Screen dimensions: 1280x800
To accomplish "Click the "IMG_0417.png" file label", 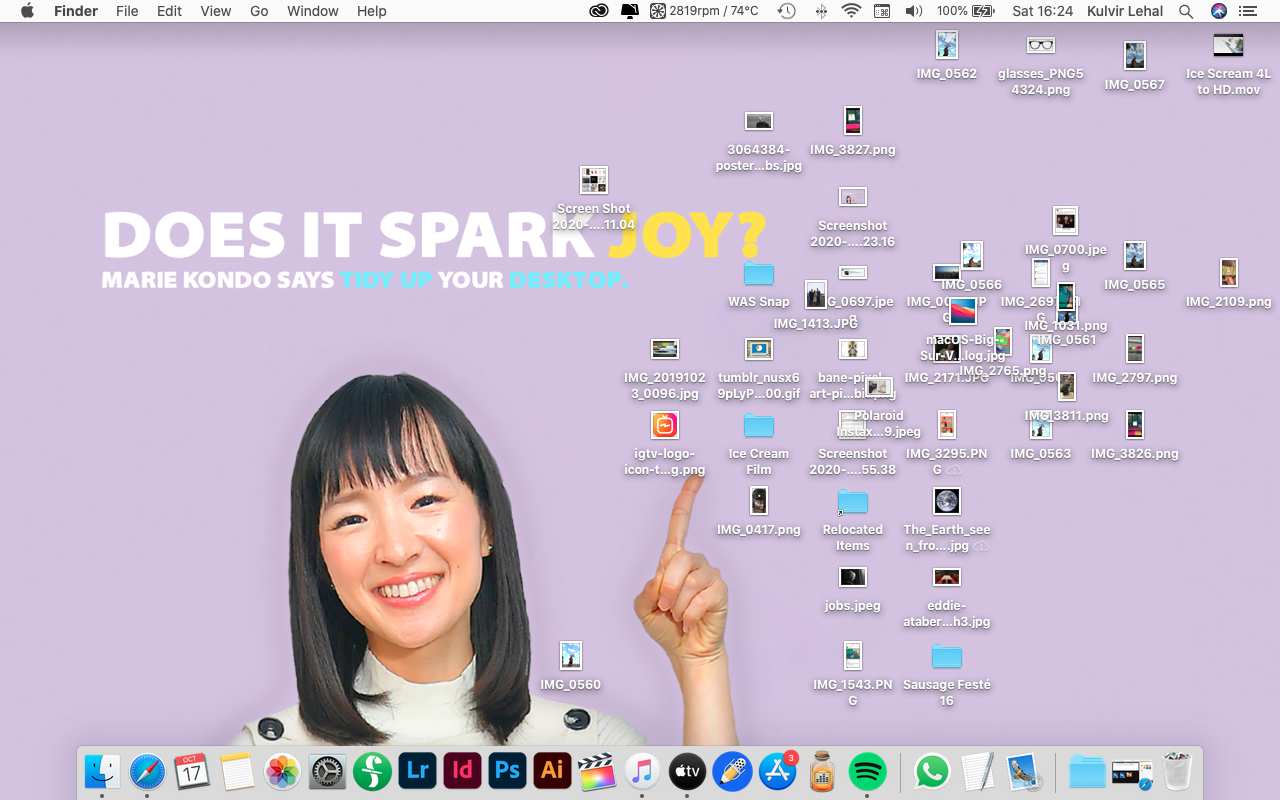I will click(759, 530).
